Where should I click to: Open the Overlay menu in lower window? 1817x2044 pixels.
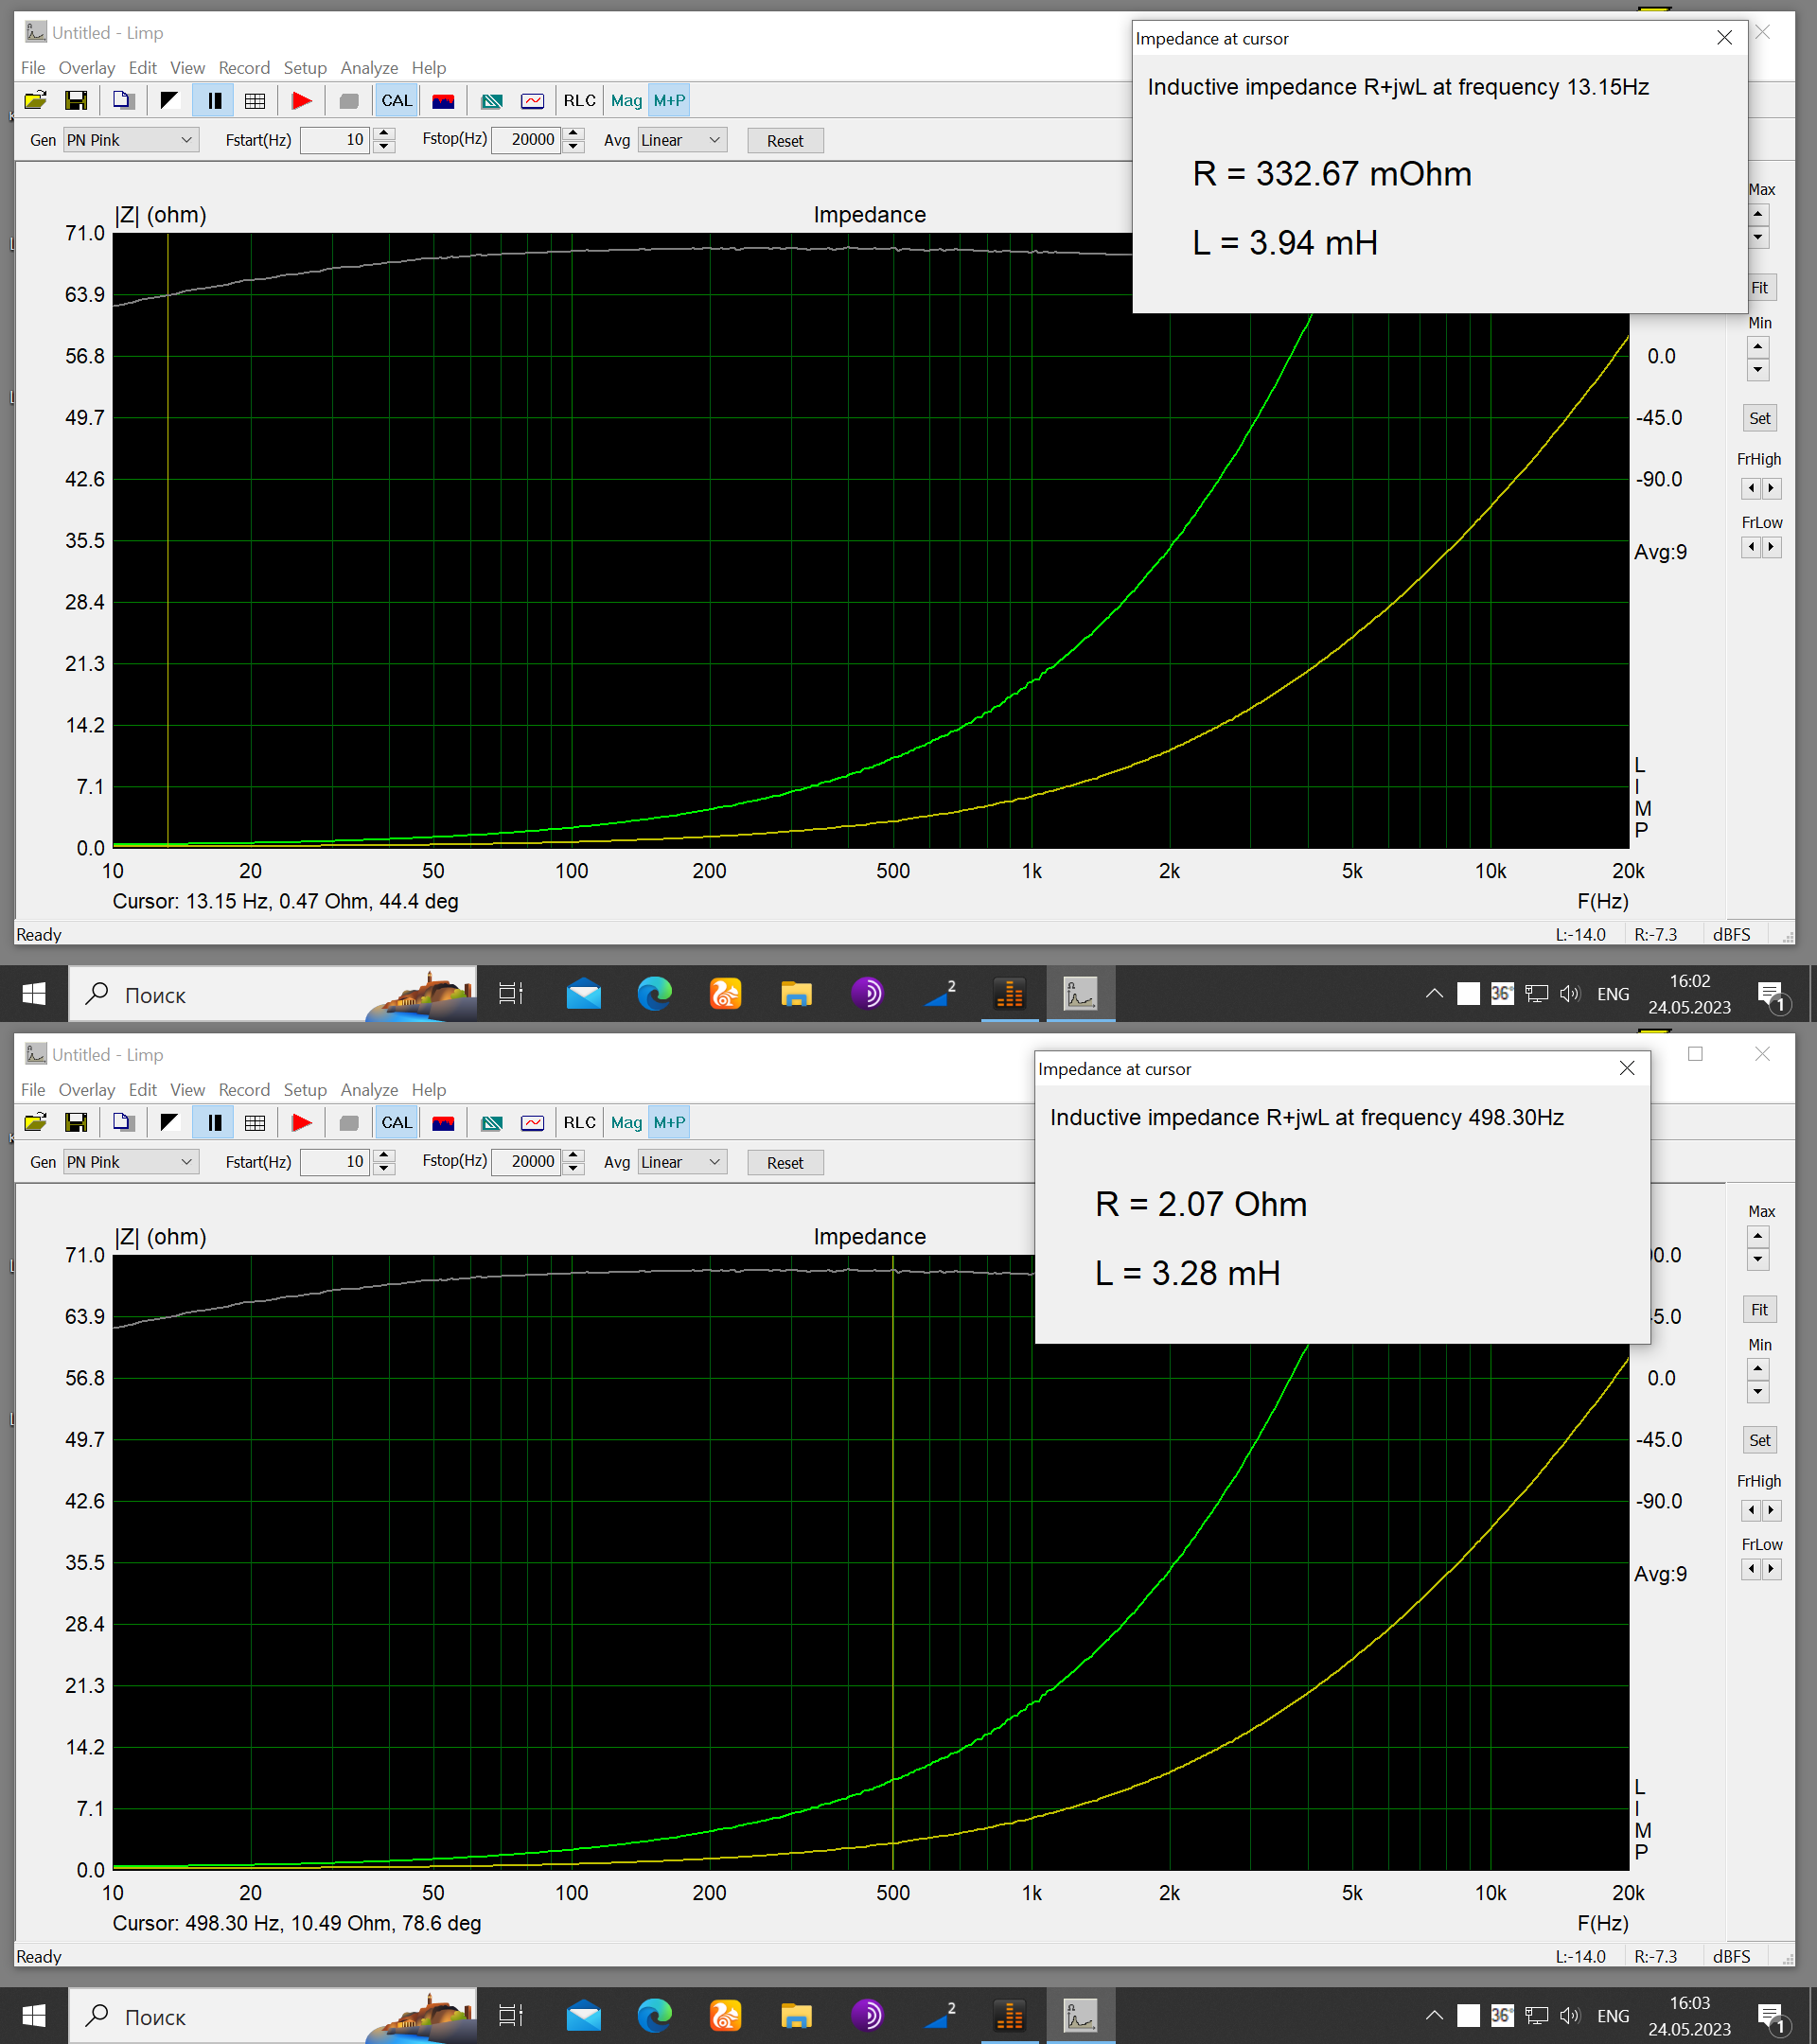tap(86, 1090)
